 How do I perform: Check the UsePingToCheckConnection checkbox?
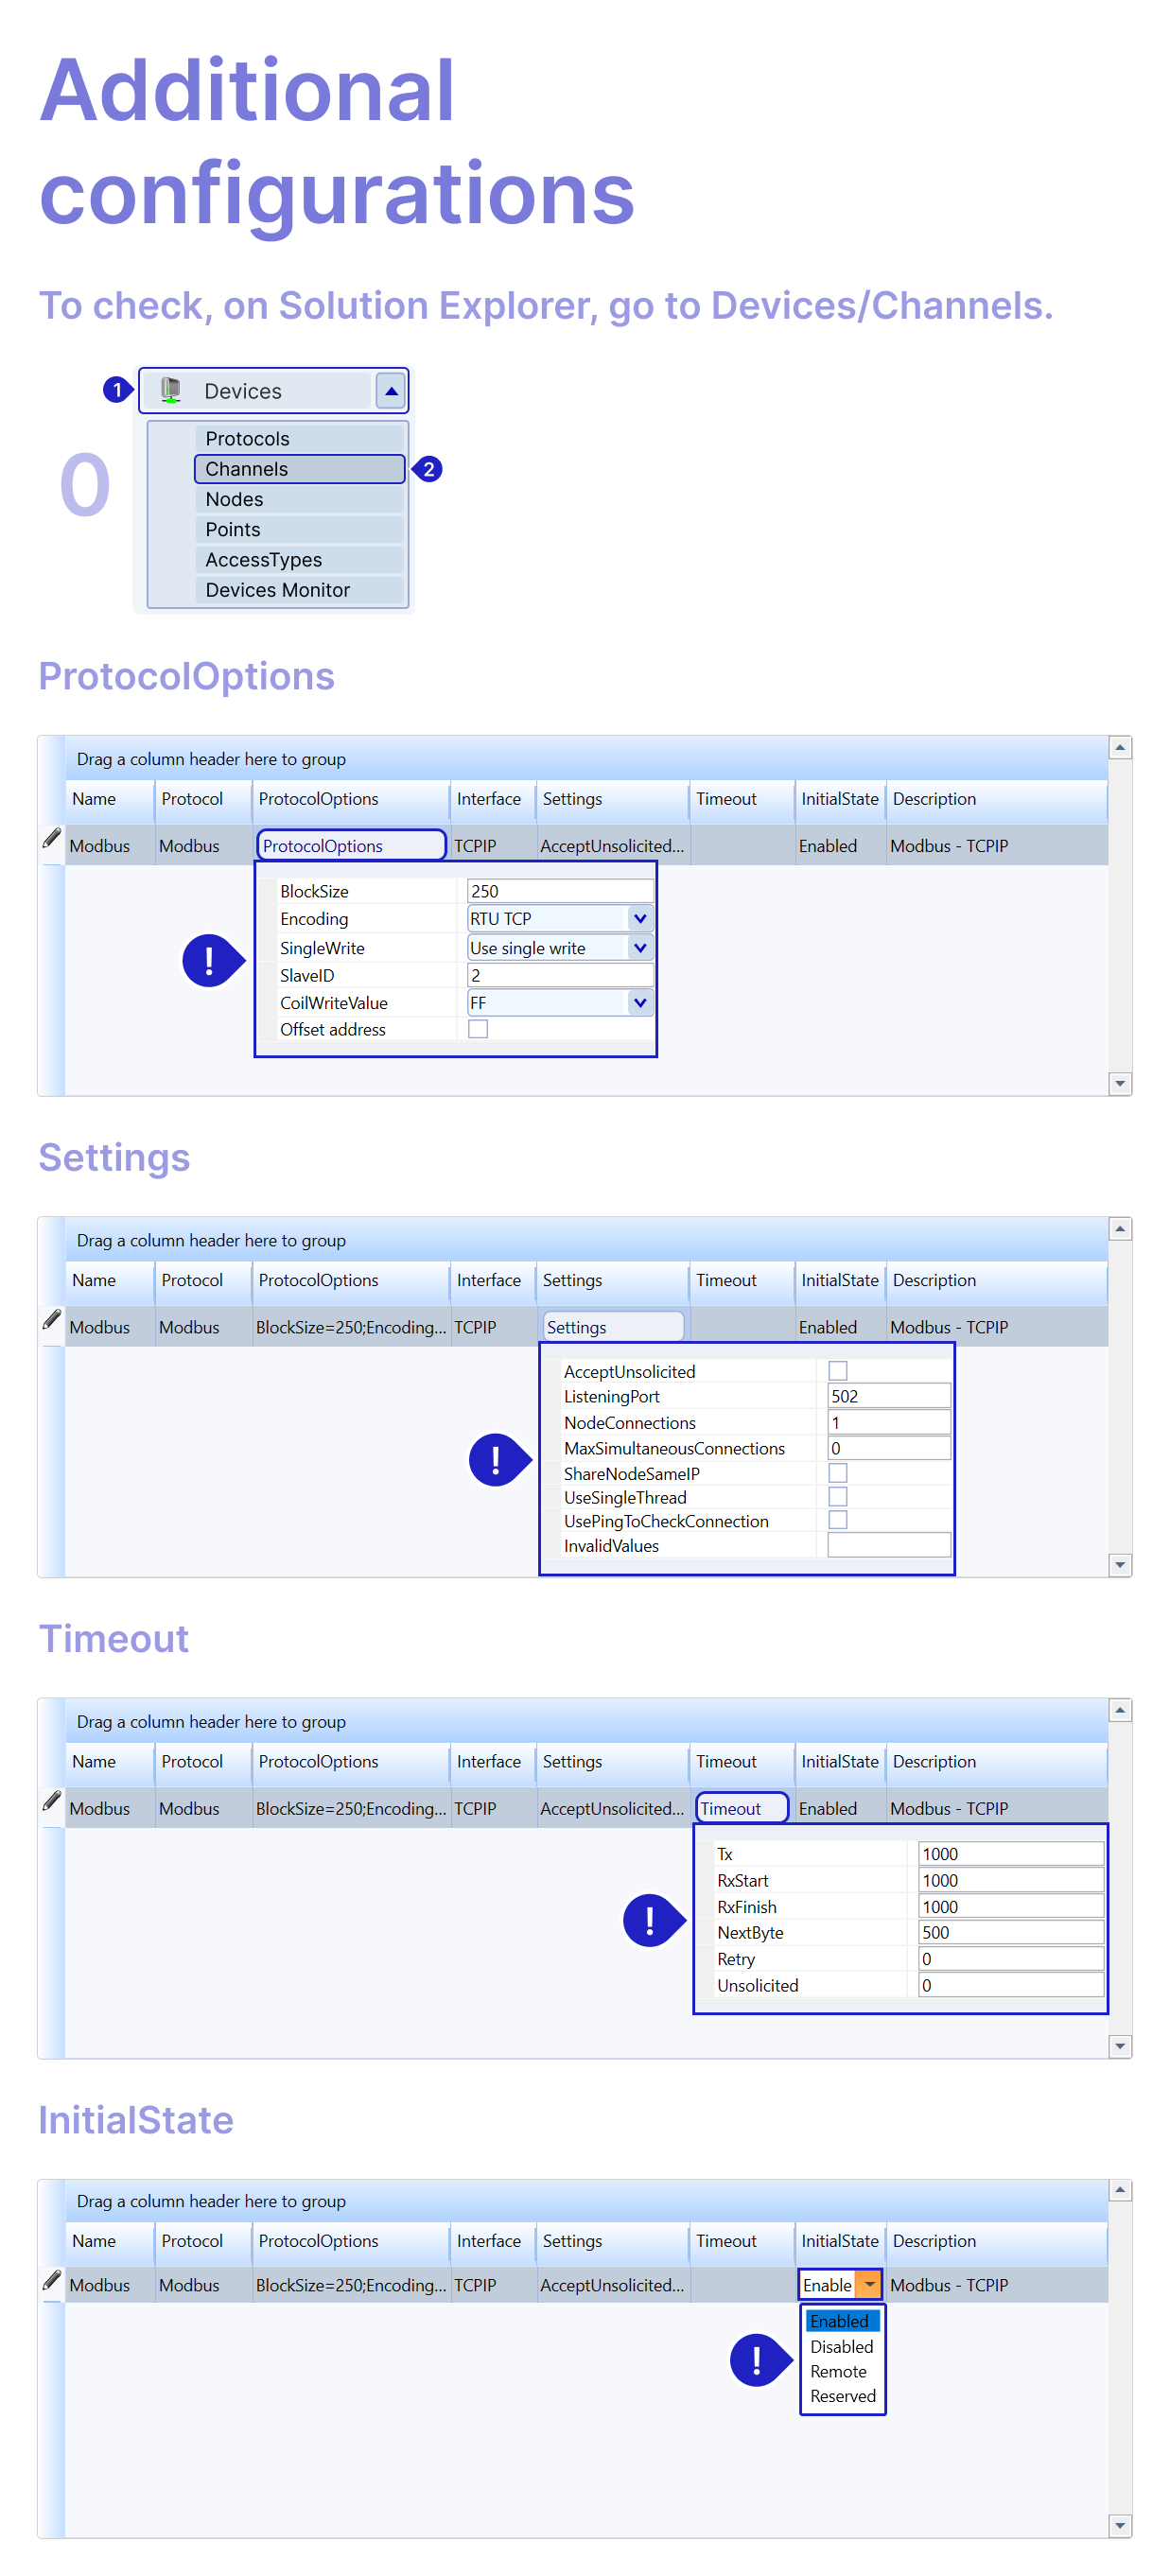(x=838, y=1520)
